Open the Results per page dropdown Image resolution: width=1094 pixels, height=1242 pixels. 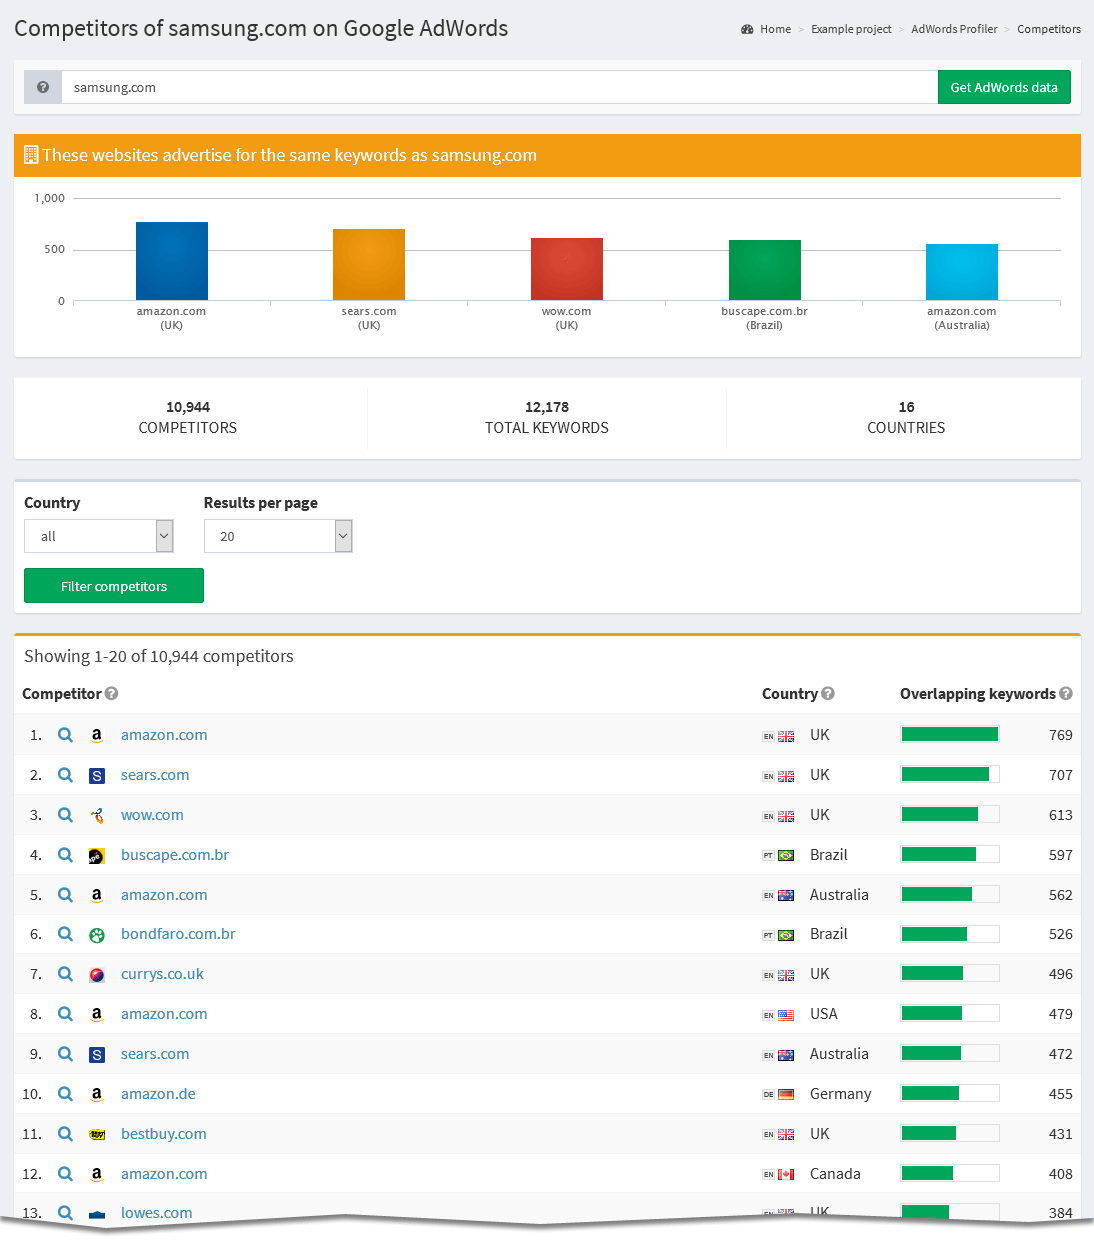tap(278, 536)
